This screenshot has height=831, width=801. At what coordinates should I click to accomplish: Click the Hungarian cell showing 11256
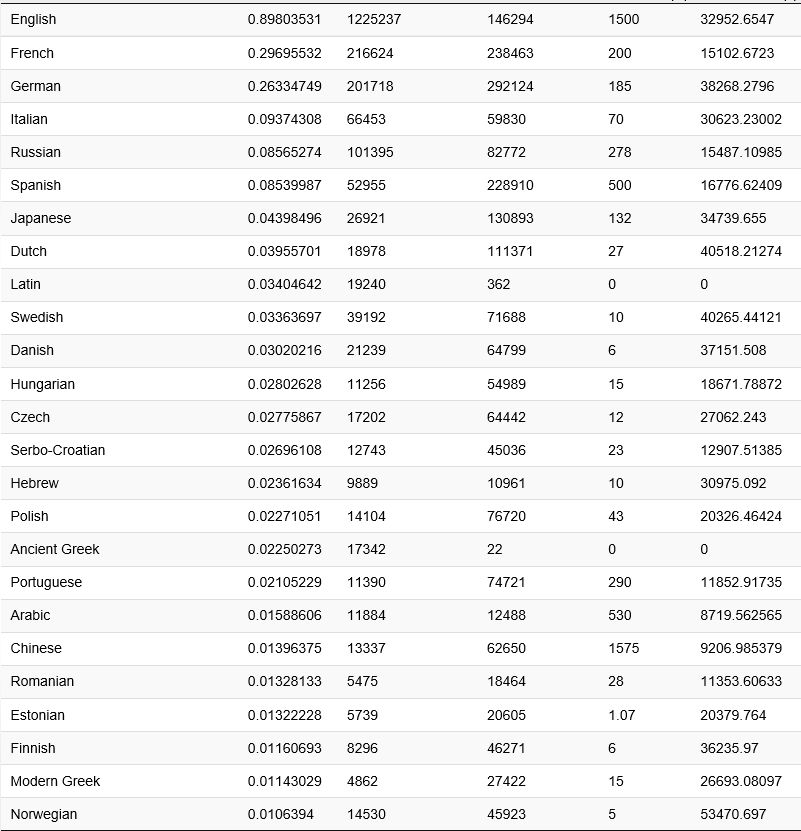click(366, 384)
